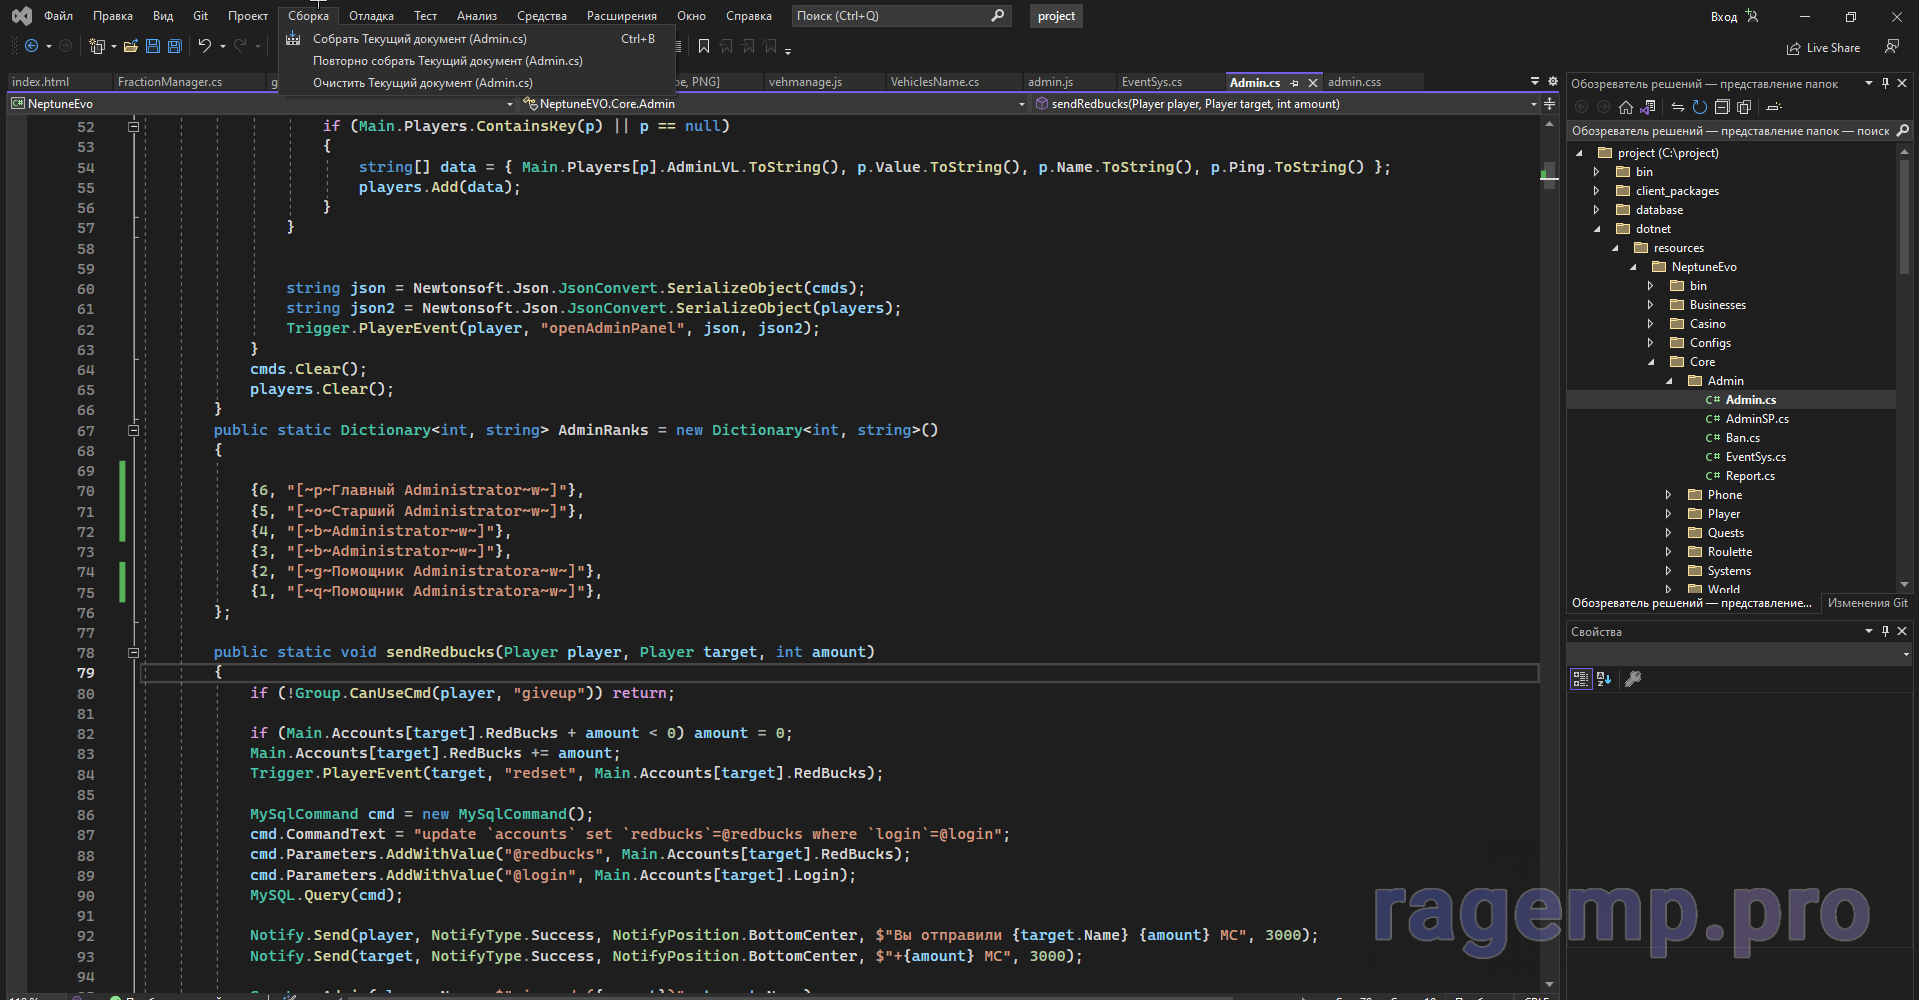
Task: Switch to the FractionManager.cs tab
Action: [170, 82]
